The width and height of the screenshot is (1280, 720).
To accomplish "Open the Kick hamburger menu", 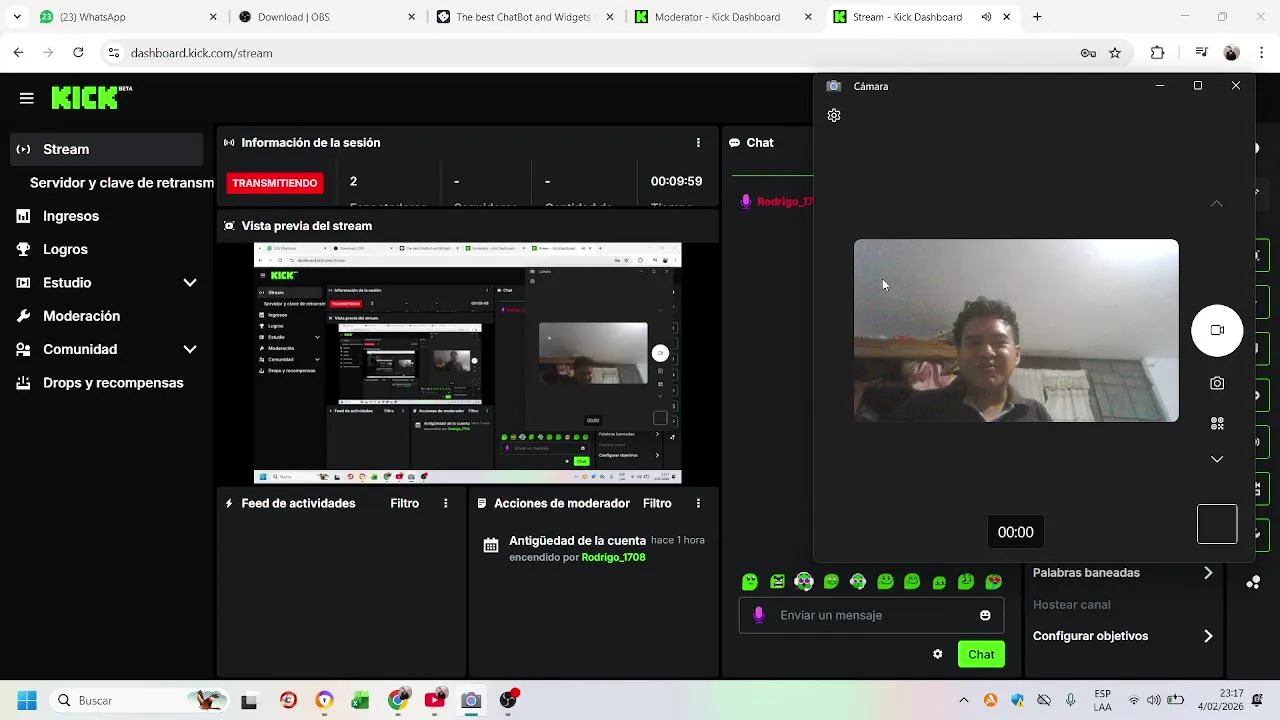I will (x=27, y=98).
